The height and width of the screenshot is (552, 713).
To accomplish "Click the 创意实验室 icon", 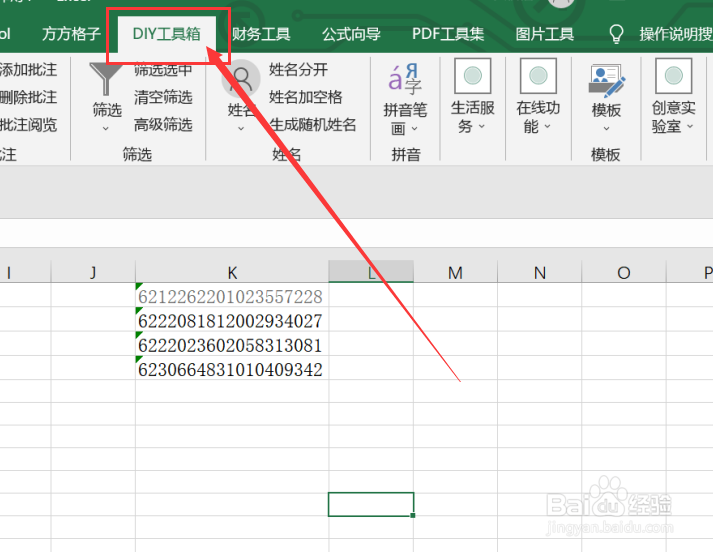I will pos(674,76).
